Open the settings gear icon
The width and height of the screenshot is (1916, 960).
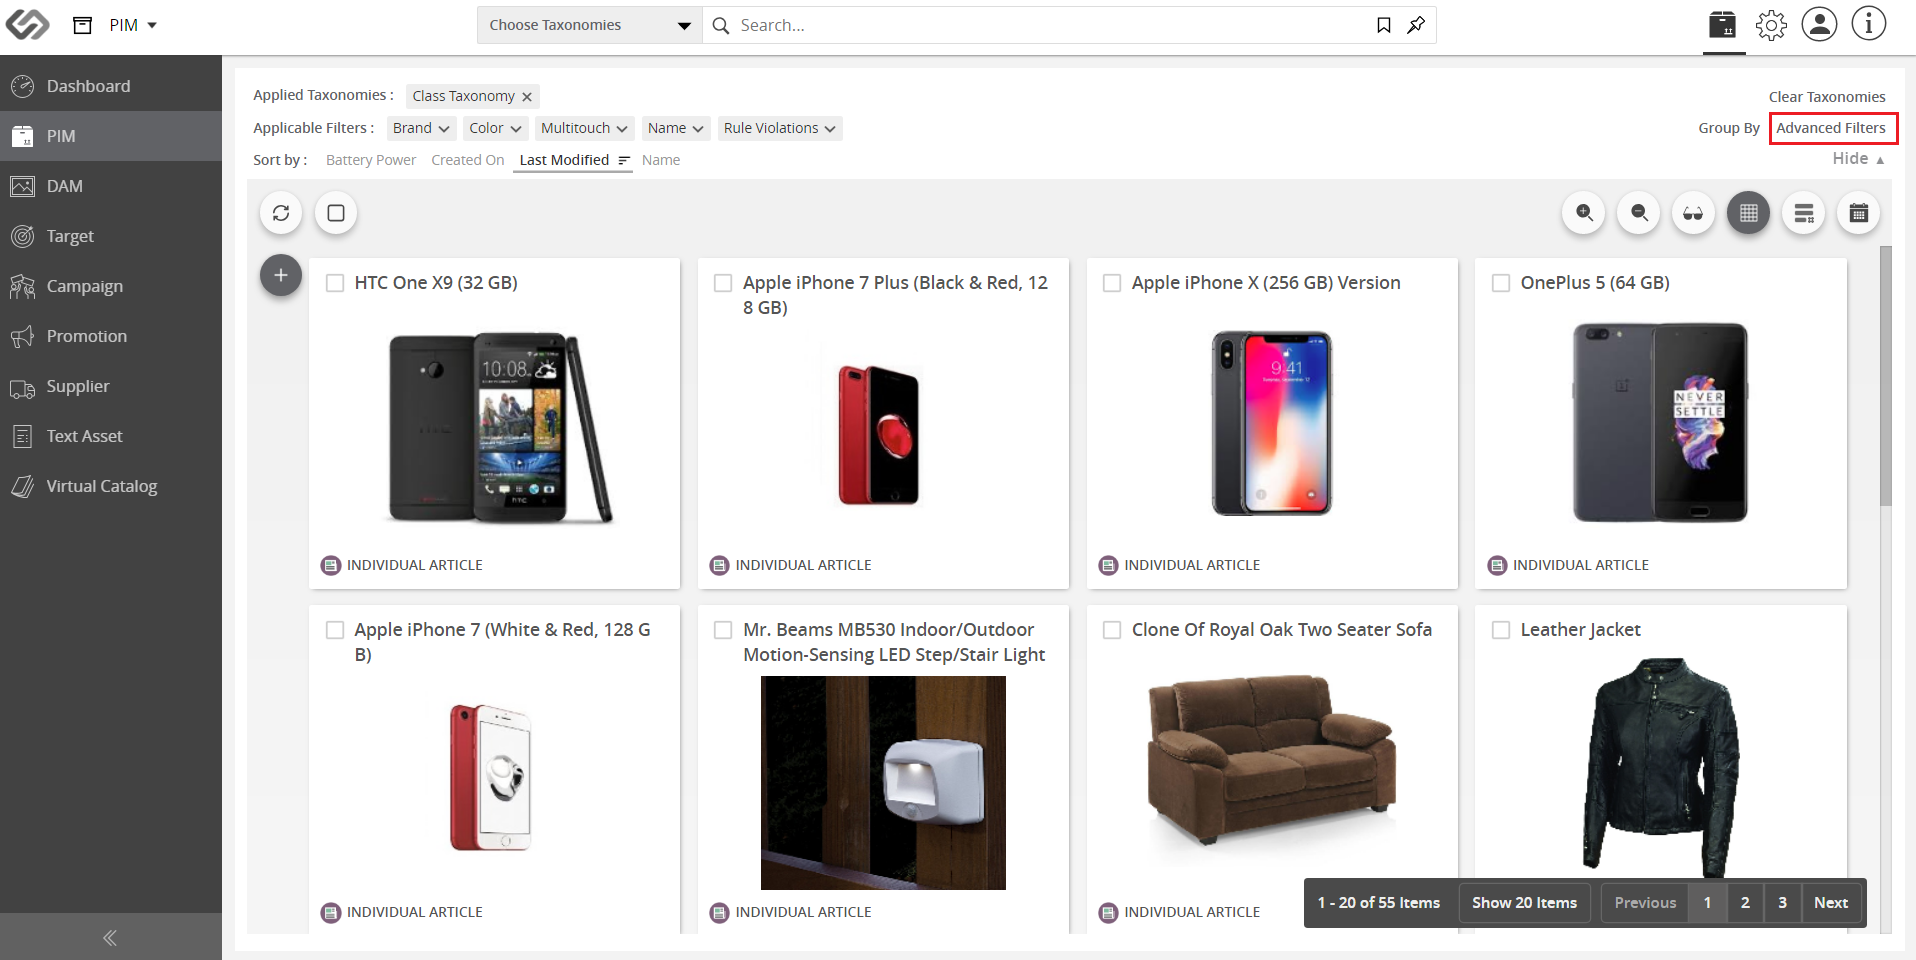[1771, 25]
